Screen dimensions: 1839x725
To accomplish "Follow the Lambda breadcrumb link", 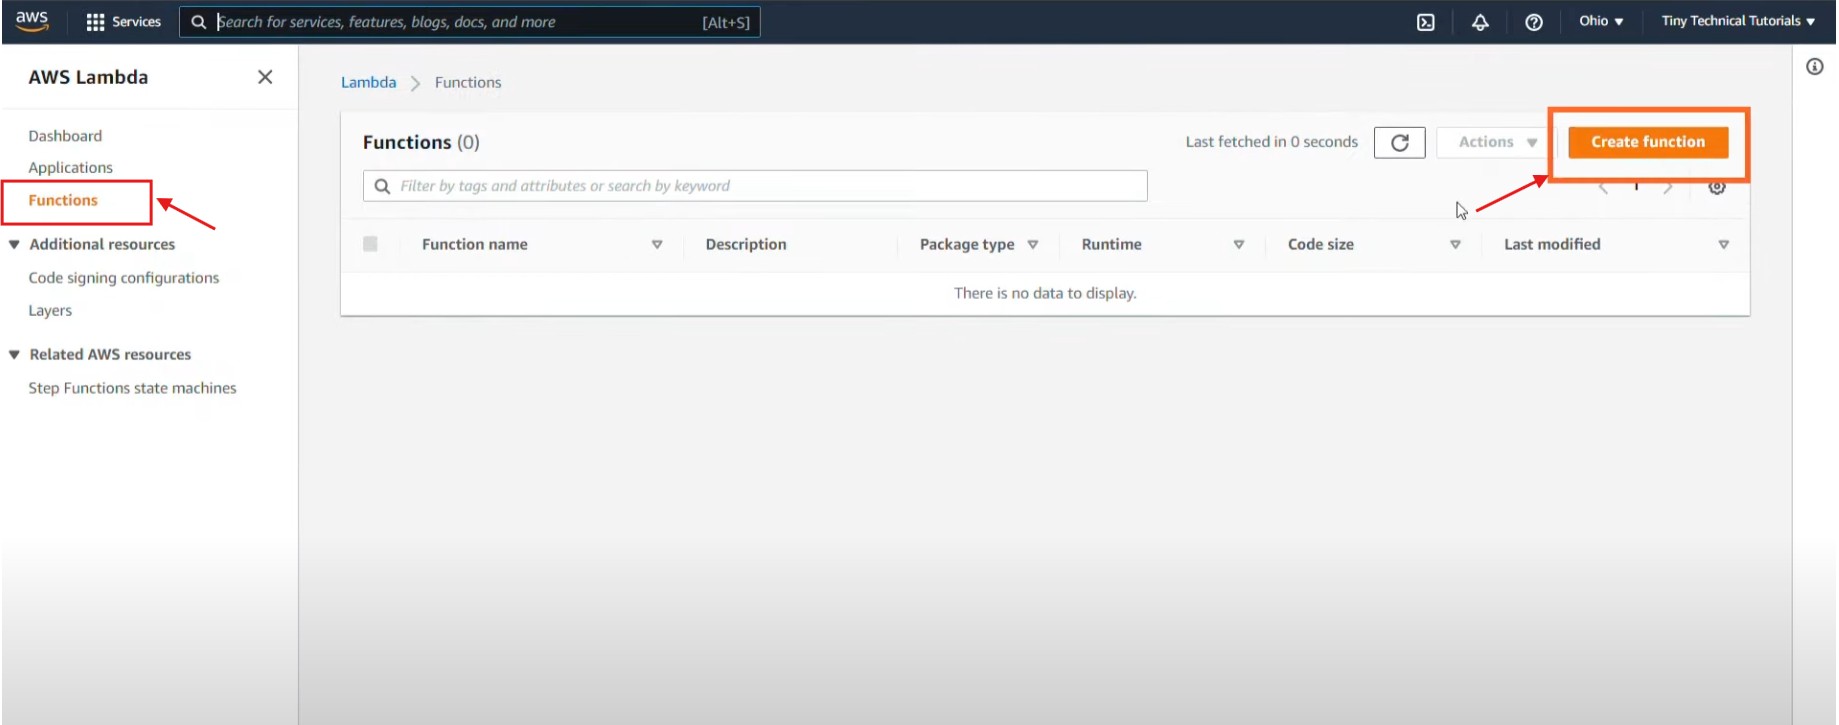I will point(368,83).
